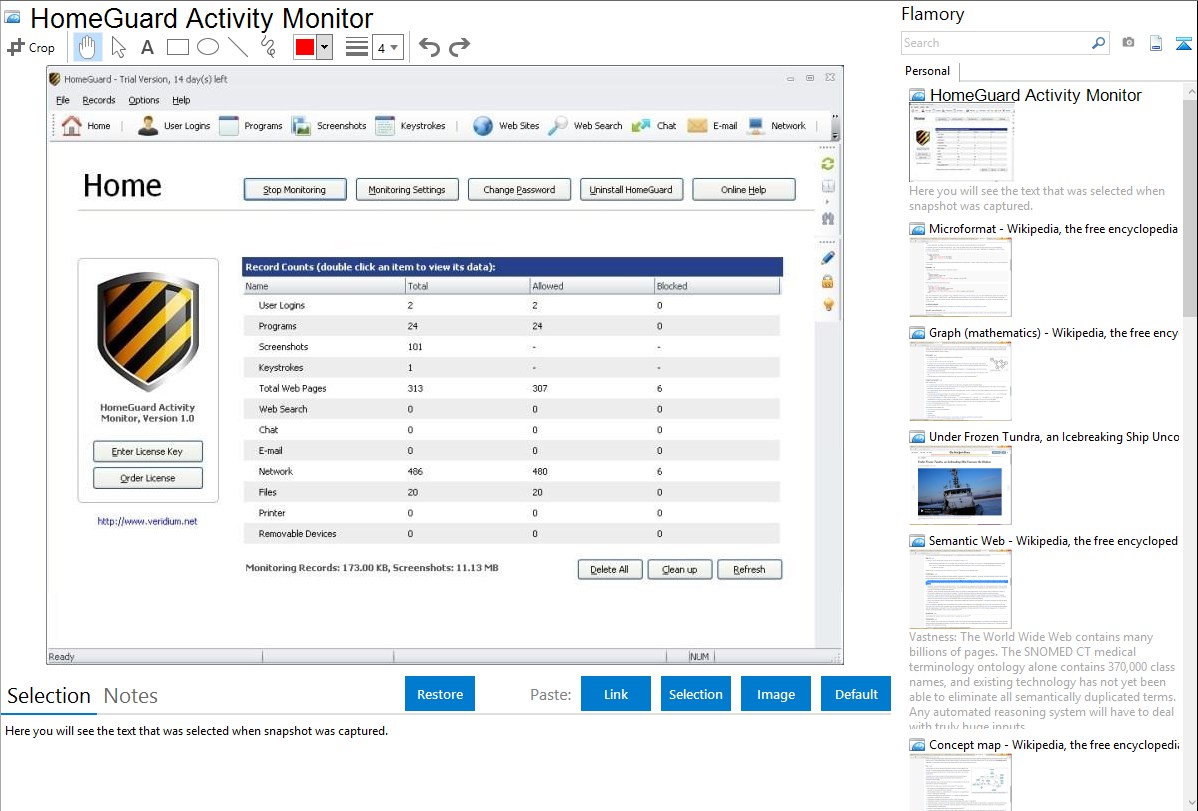The height and width of the screenshot is (811, 1198).
Task: Open the line thickness dropdown
Action: [387, 47]
